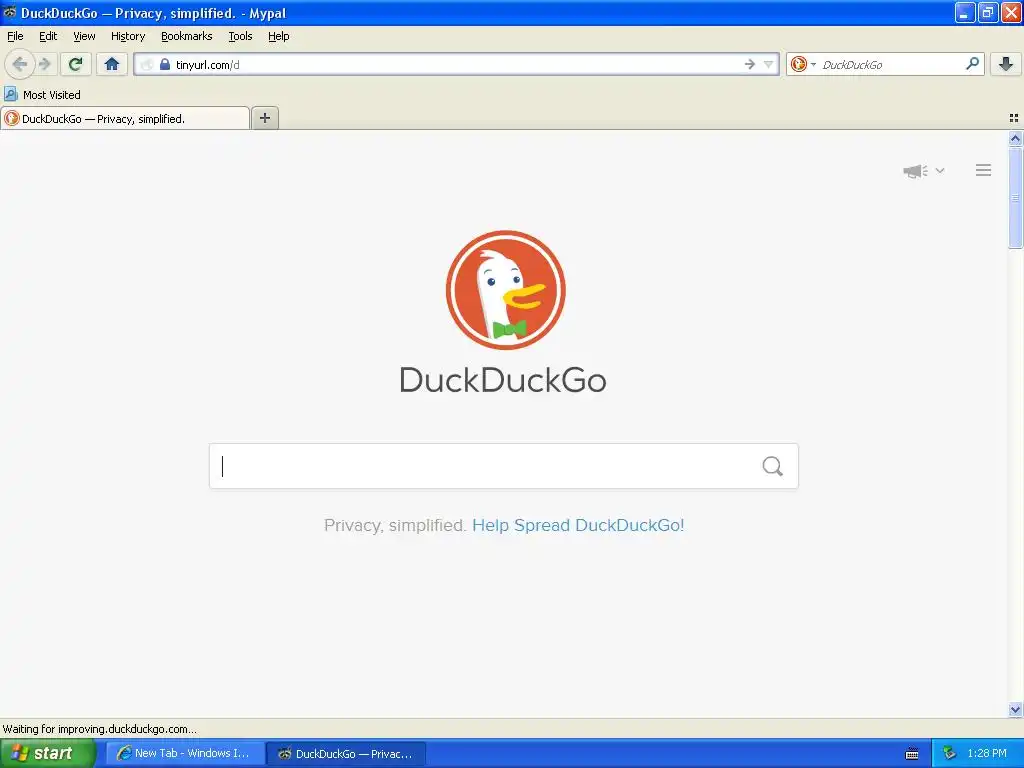The image size is (1024, 768).
Task: Open the Tools menu
Action: click(240, 36)
